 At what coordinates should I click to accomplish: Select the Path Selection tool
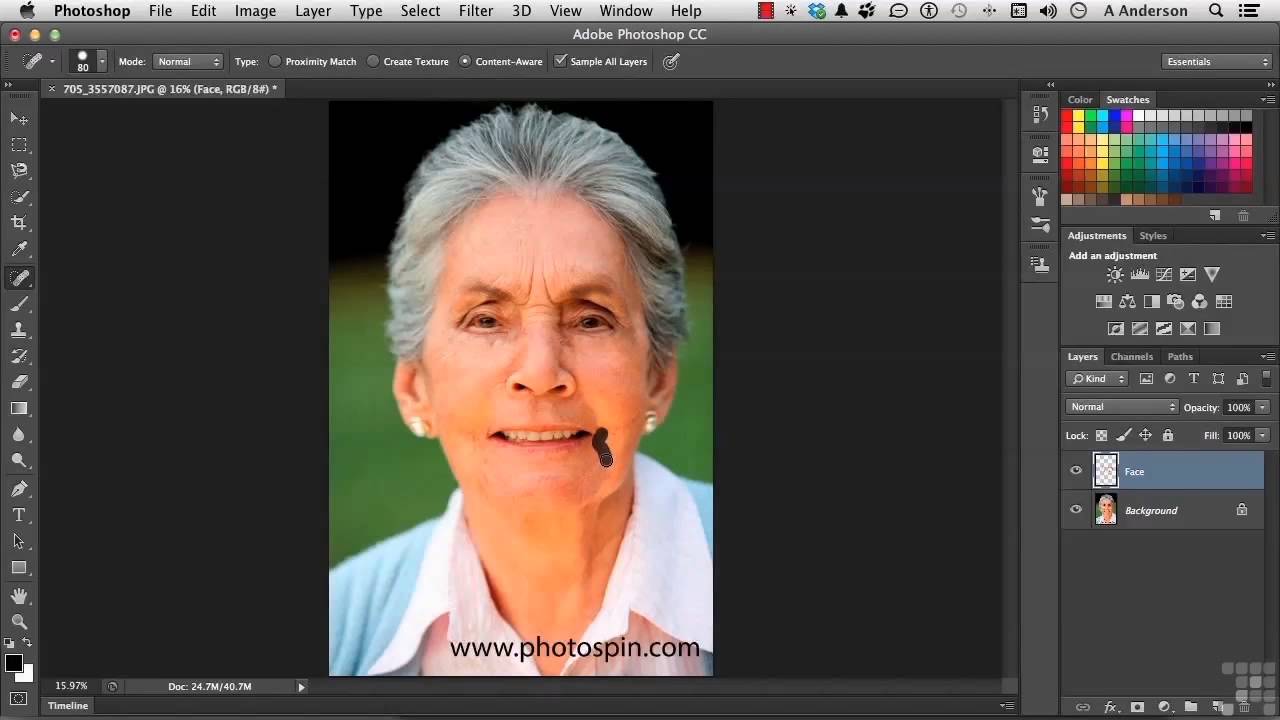pos(19,541)
